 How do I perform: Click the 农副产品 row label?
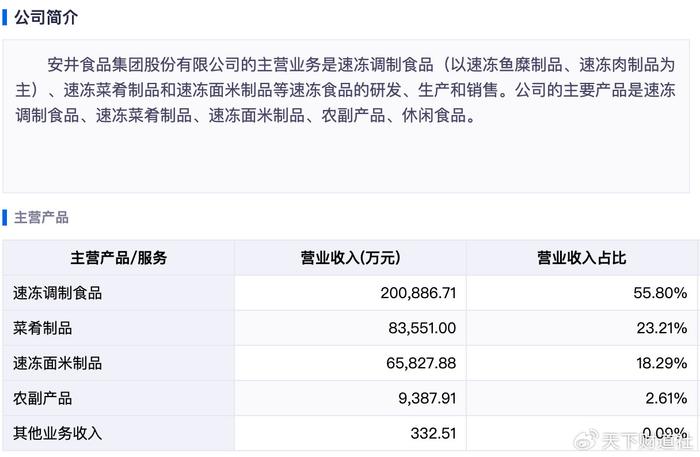[x=42, y=398]
